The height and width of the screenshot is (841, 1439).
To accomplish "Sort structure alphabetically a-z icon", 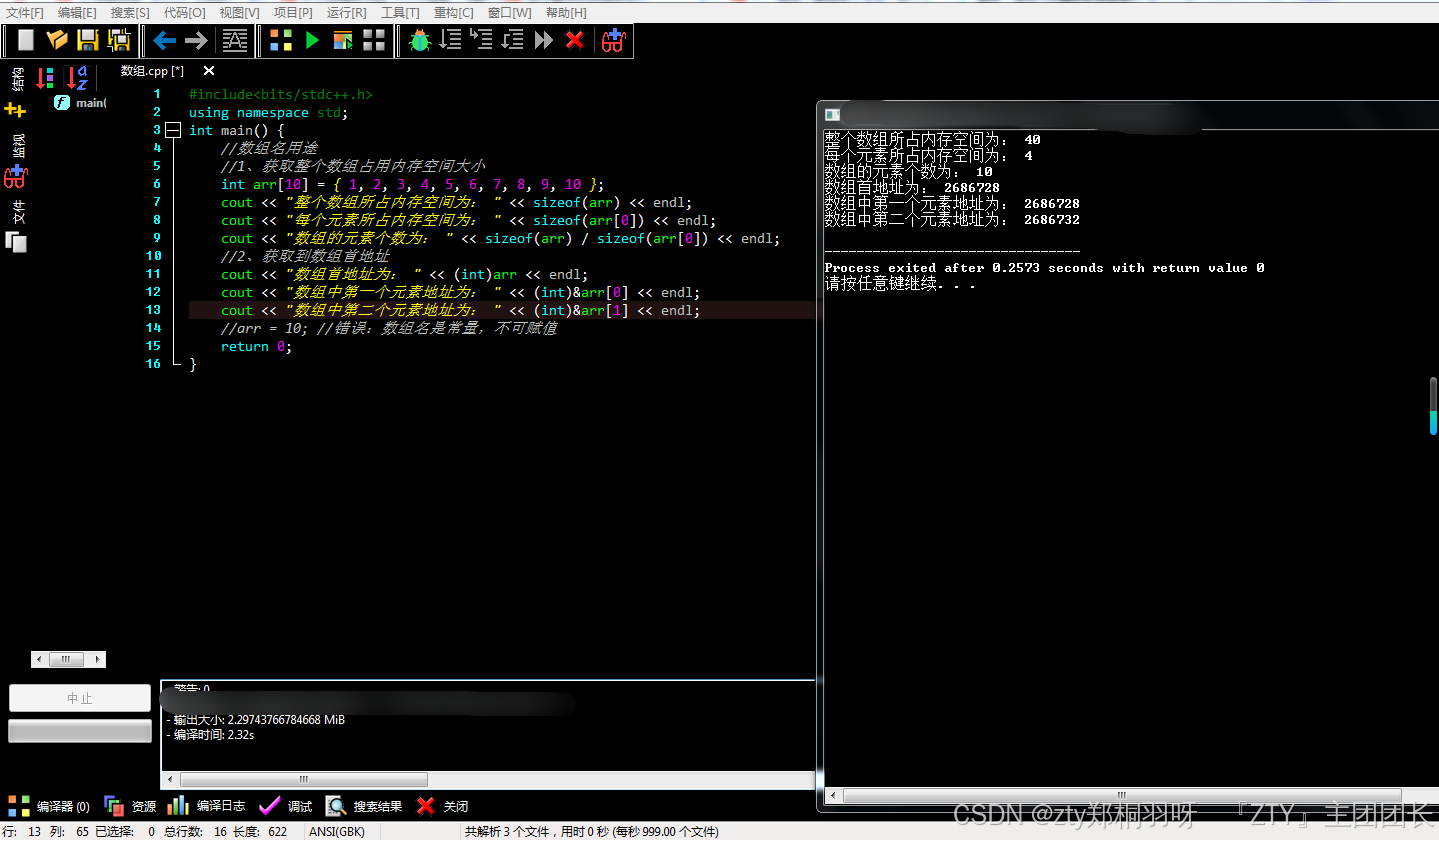I will coord(77,78).
